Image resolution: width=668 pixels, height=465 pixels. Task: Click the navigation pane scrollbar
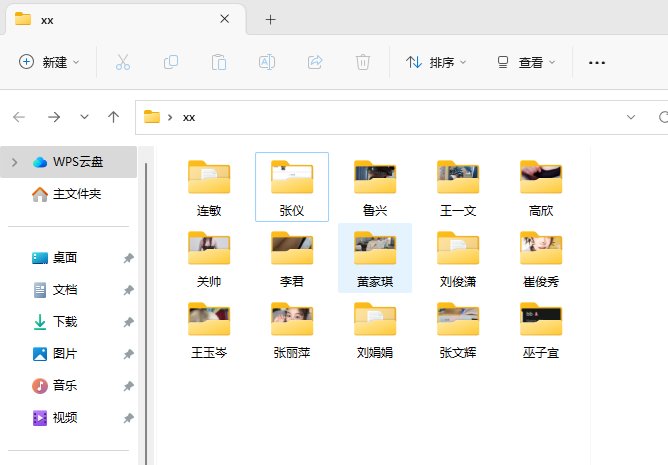pyautogui.click(x=146, y=313)
